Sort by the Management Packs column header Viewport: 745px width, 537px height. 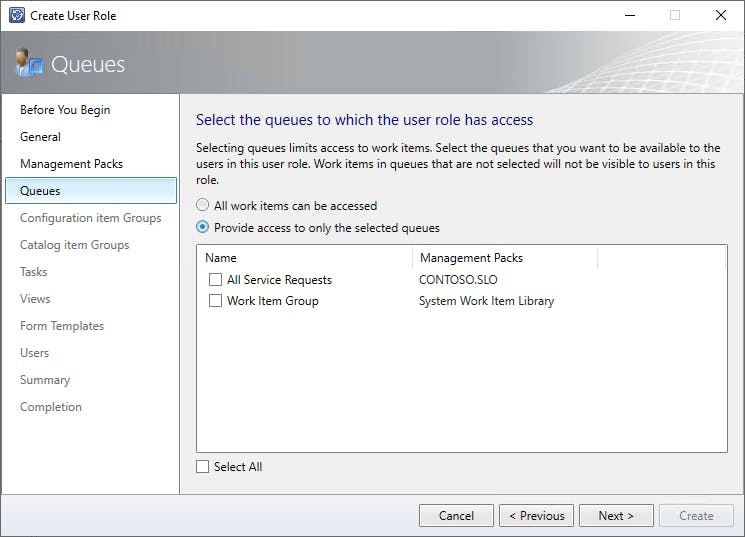471,258
